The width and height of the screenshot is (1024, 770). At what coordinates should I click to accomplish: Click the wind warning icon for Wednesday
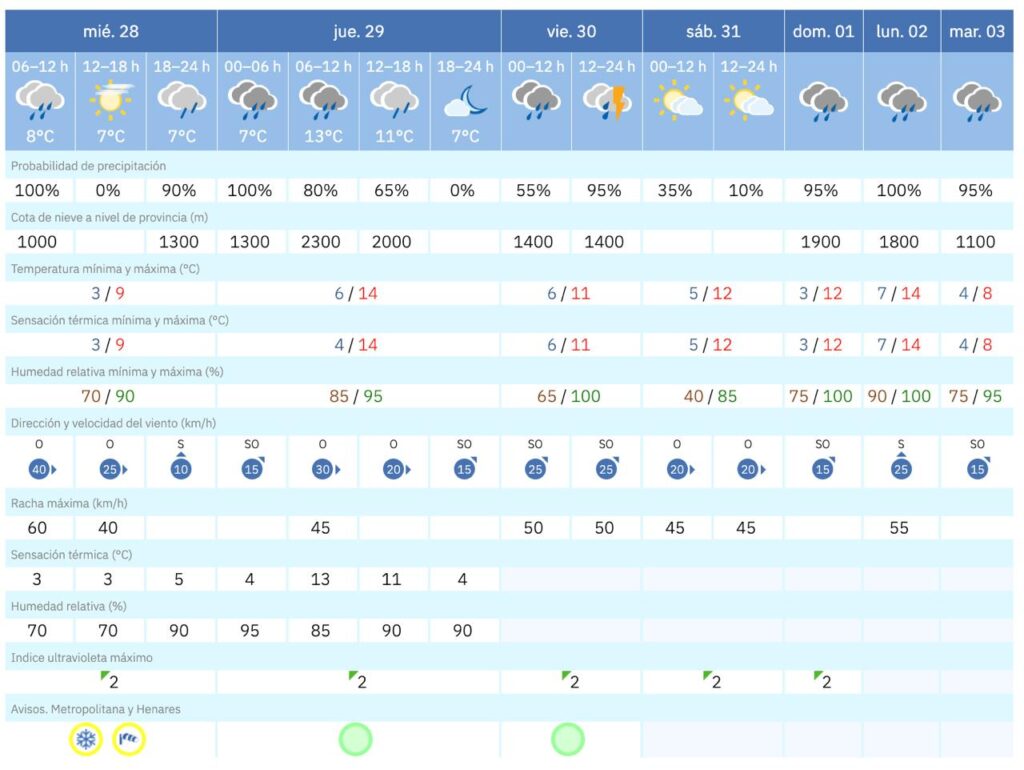[x=129, y=740]
